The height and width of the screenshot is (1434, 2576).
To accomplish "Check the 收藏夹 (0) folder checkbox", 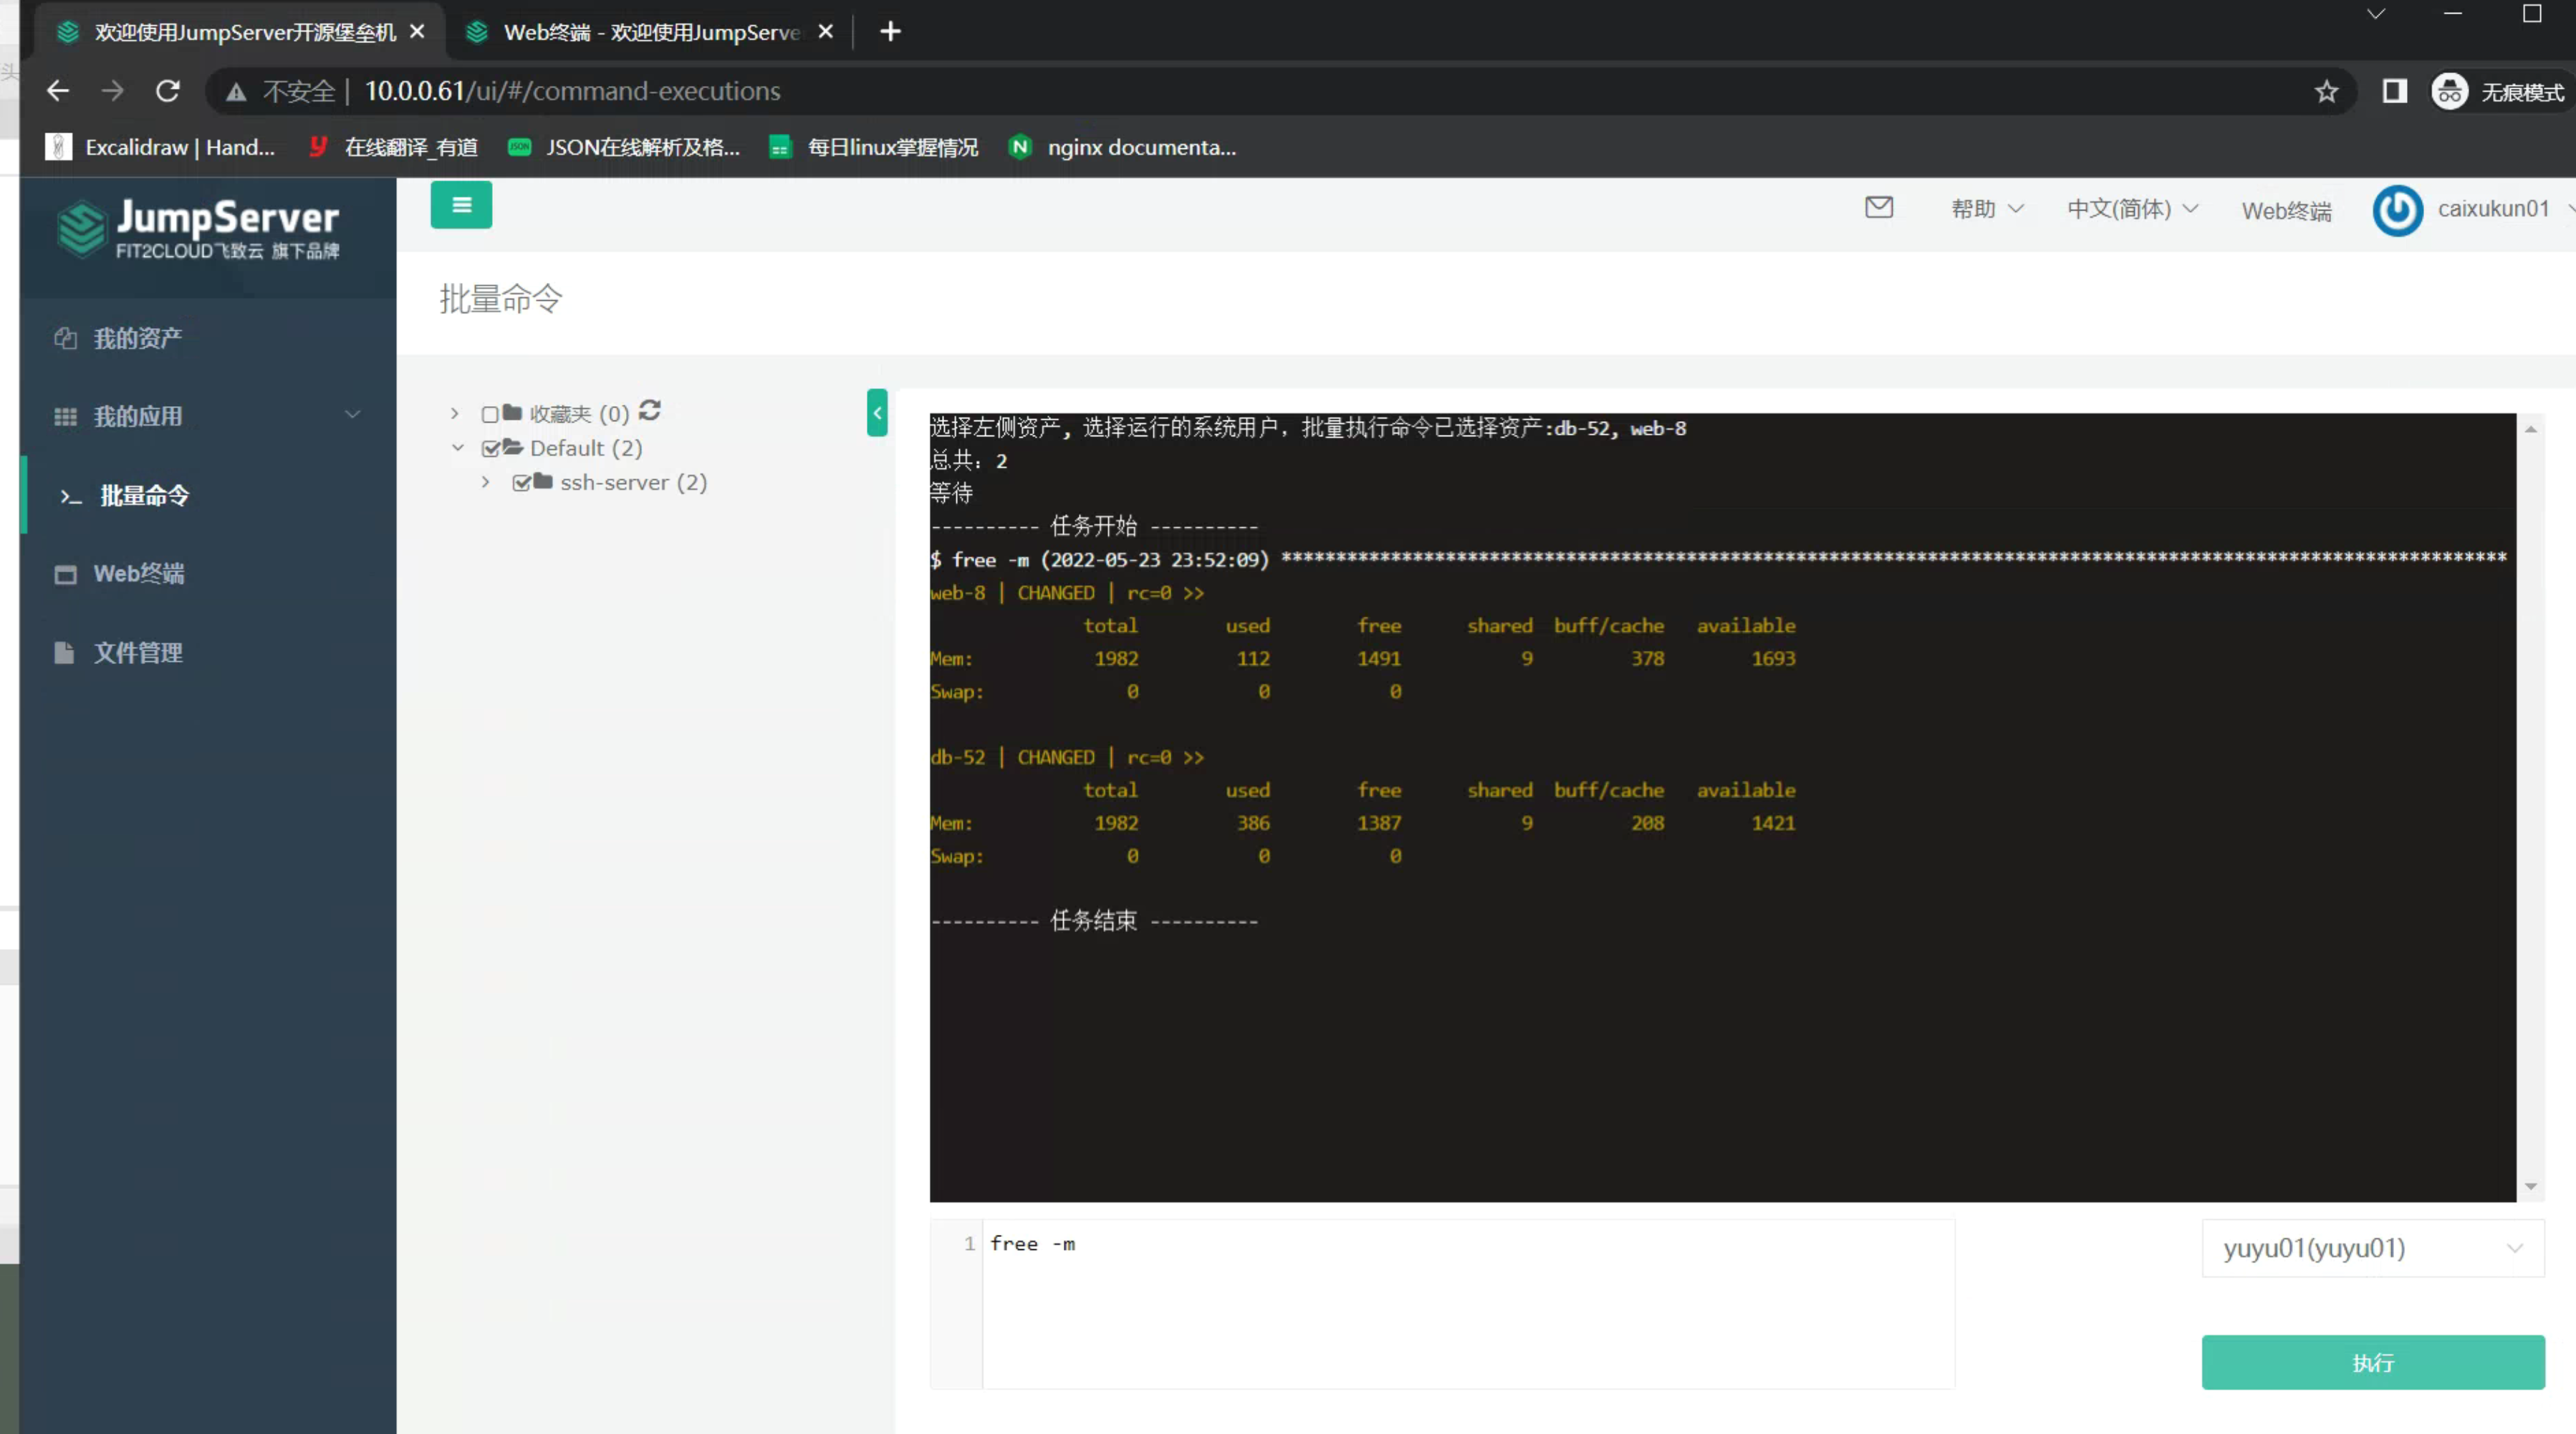I will 490,414.
